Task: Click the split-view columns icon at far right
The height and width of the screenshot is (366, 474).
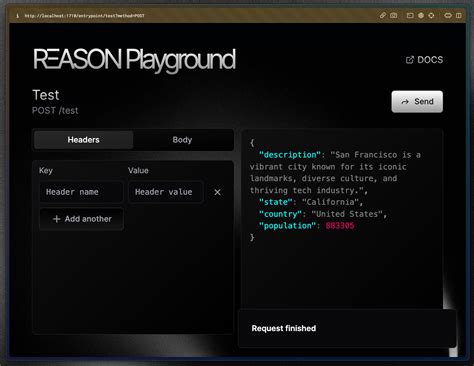Action: (x=459, y=15)
